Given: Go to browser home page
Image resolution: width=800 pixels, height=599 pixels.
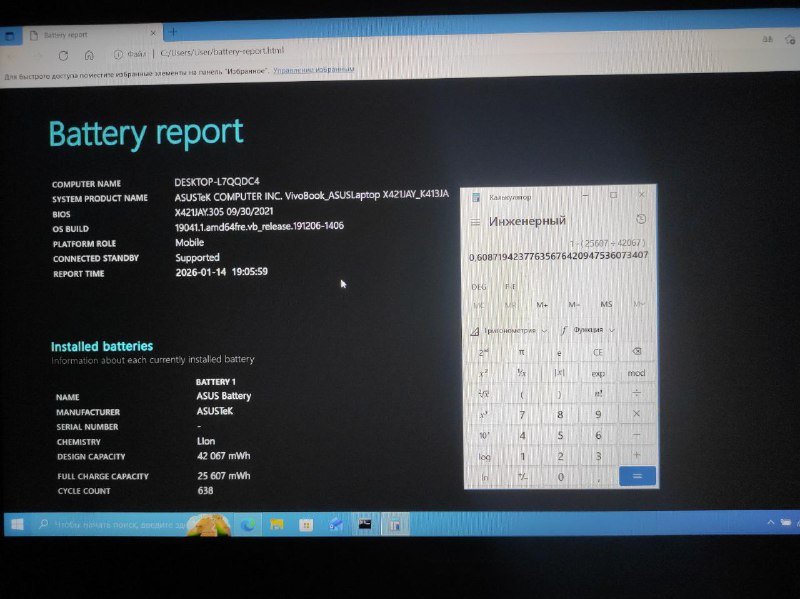Looking at the screenshot, I should [89, 55].
